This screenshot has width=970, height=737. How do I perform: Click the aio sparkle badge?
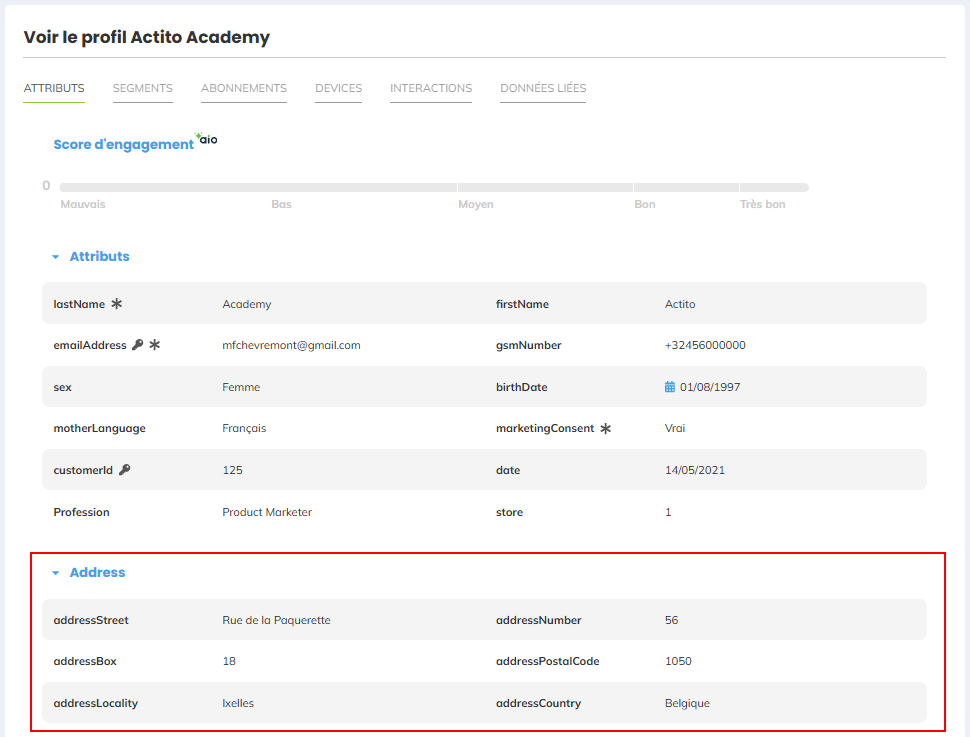206,139
